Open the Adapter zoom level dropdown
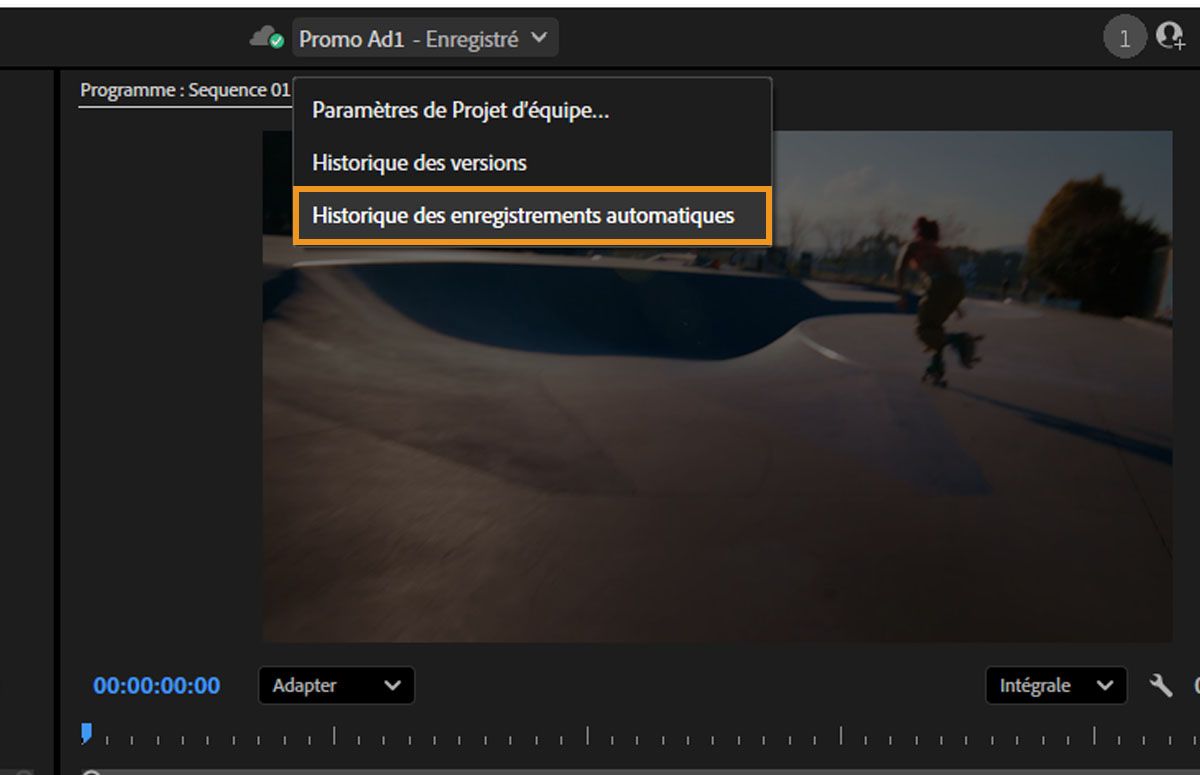The image size is (1200, 775). (335, 686)
